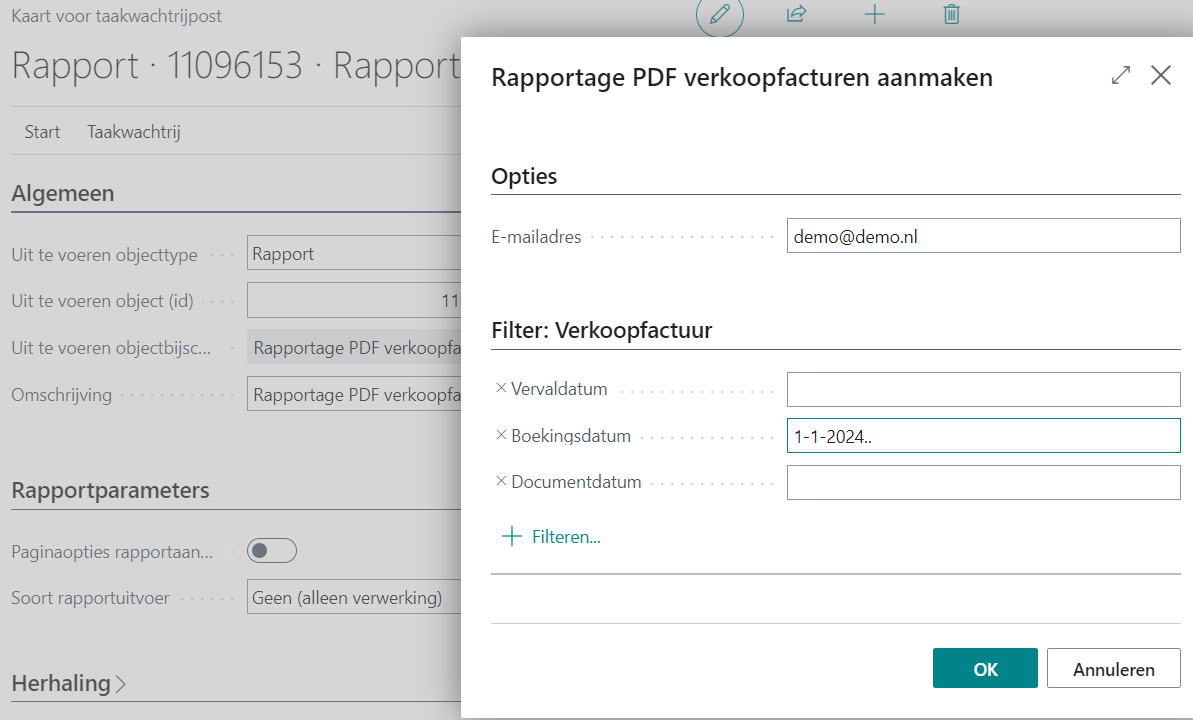
Task: Remove the Documentdatum filter
Action: [501, 481]
